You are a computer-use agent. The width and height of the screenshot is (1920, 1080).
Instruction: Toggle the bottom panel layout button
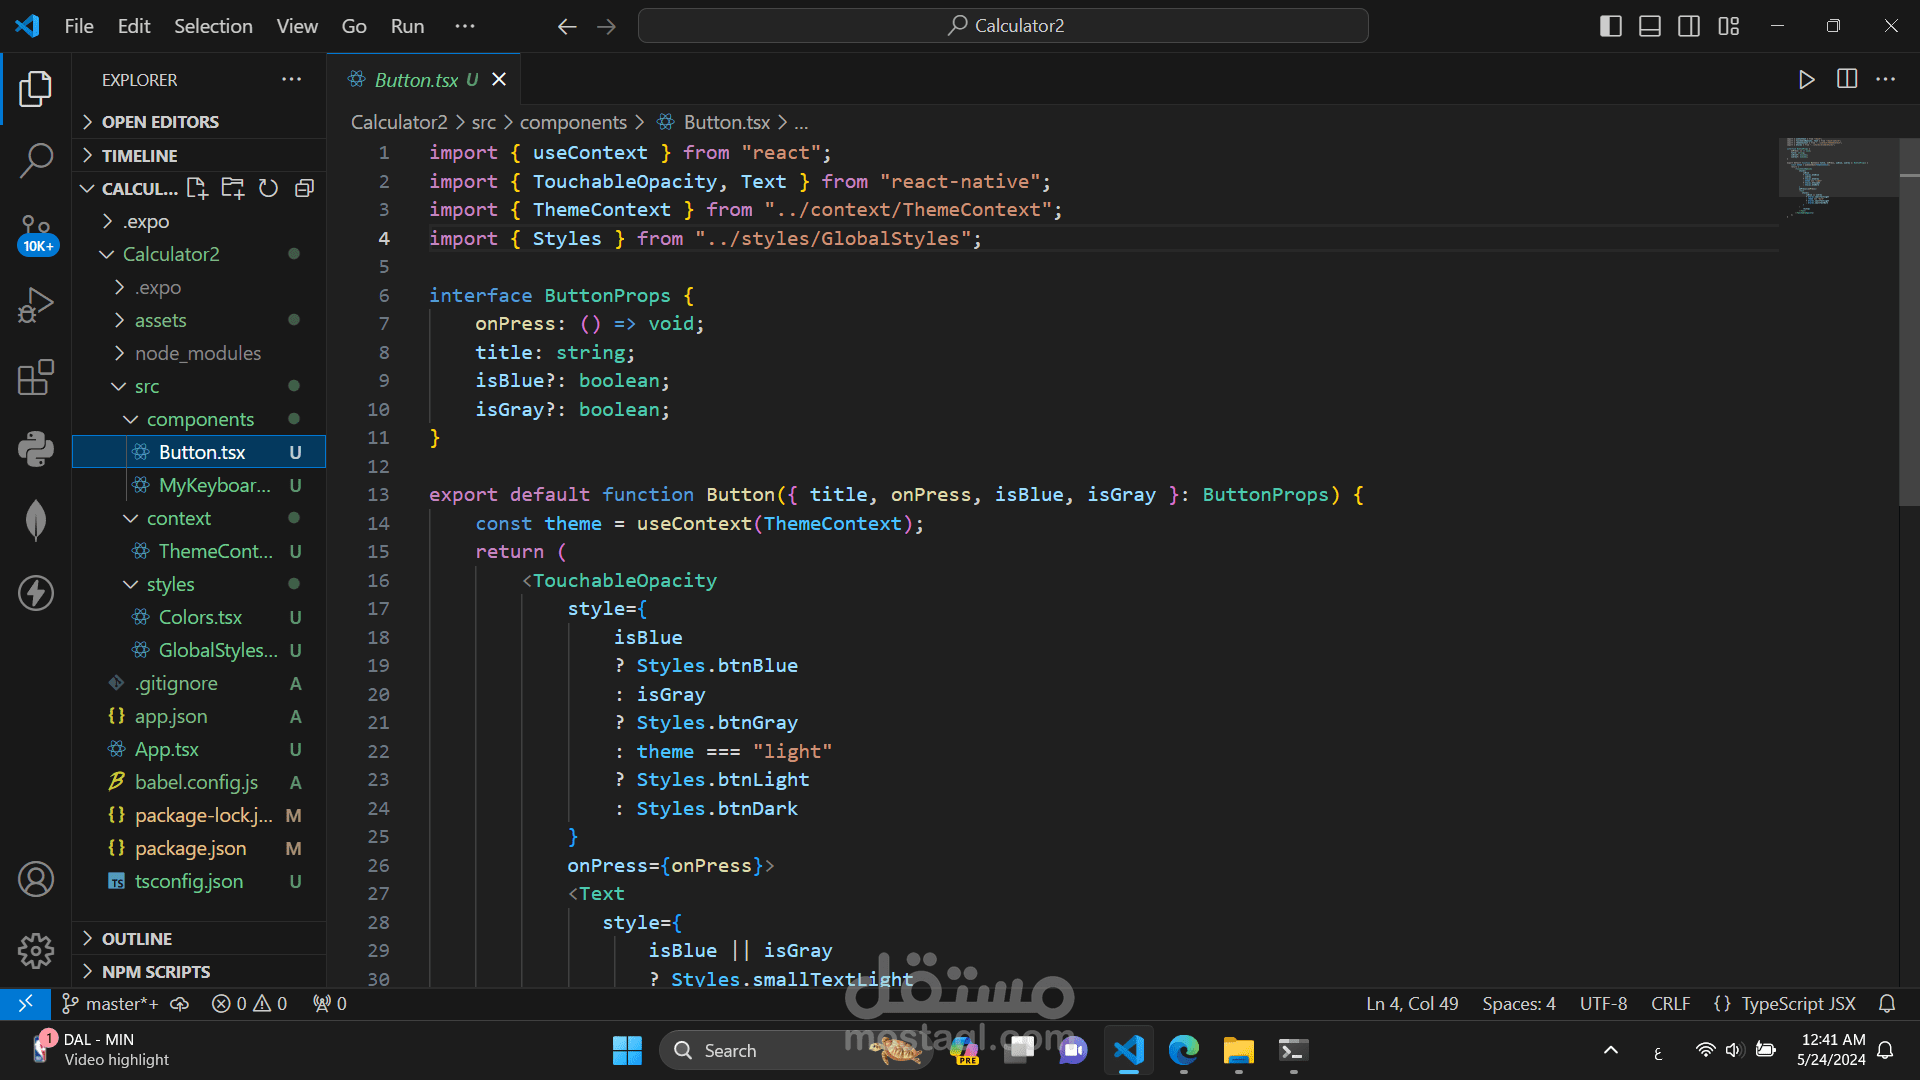[x=1650, y=26]
